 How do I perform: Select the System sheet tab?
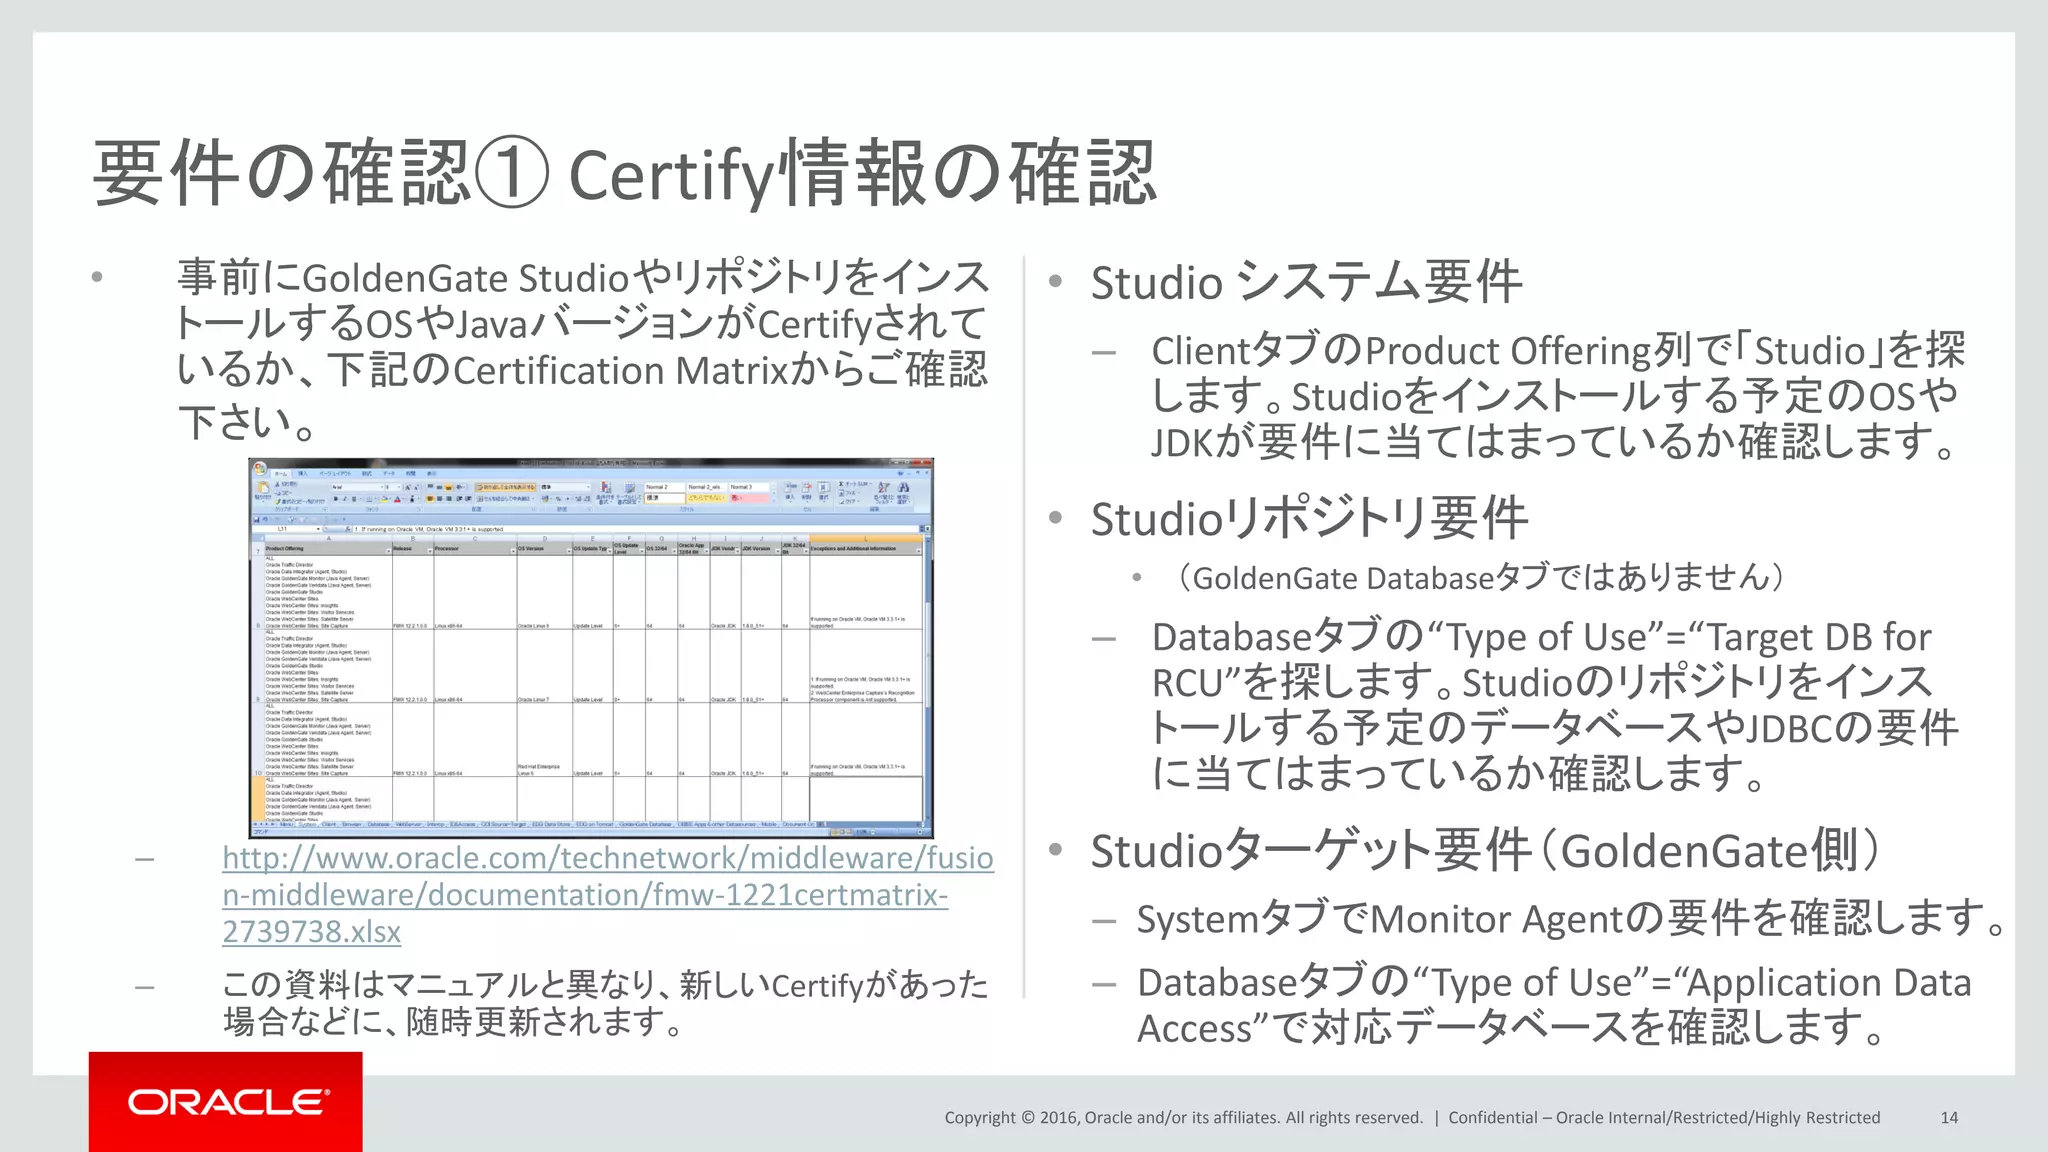click(x=307, y=824)
